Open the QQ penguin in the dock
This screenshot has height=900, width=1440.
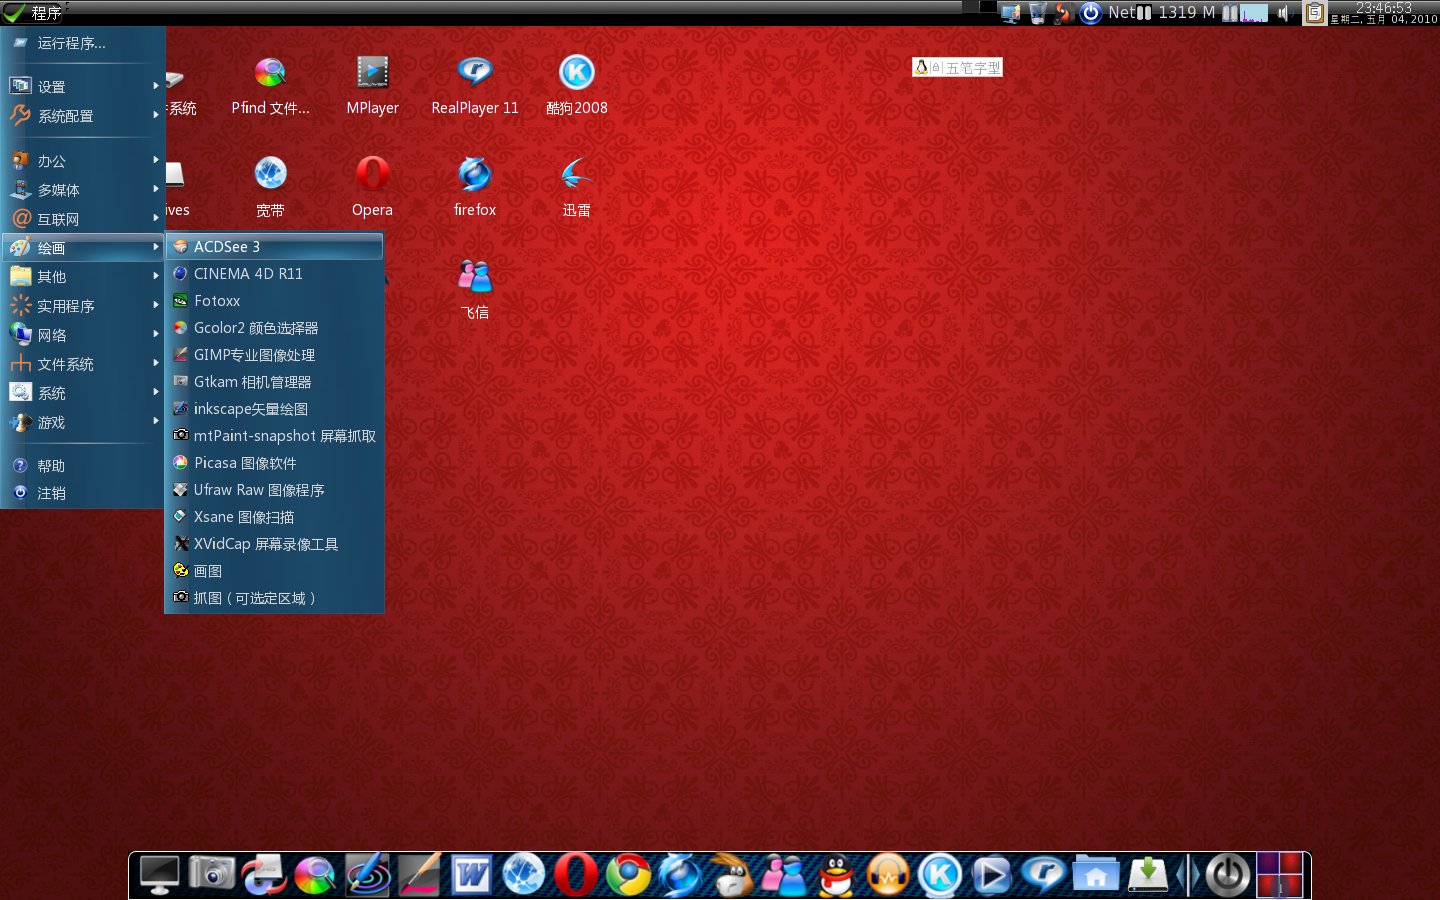[835, 876]
